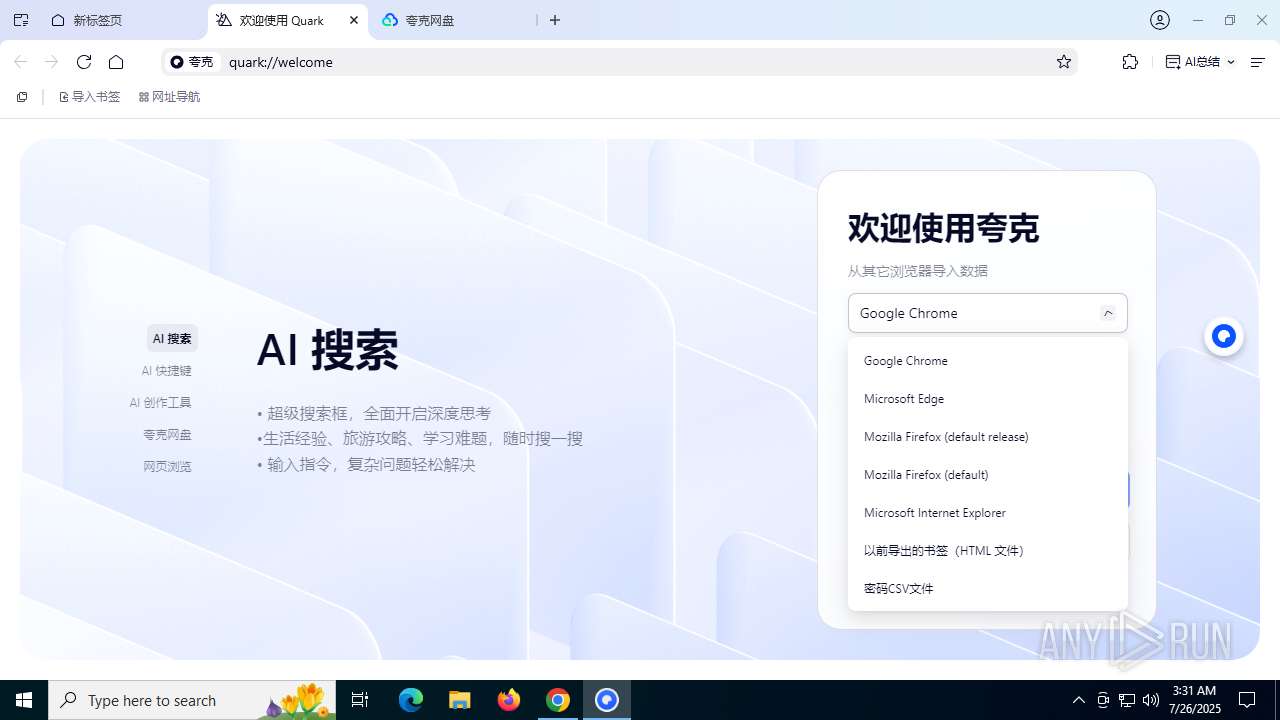
Task: Open the clock showing 3:31 AM
Action: [x=1195, y=700]
